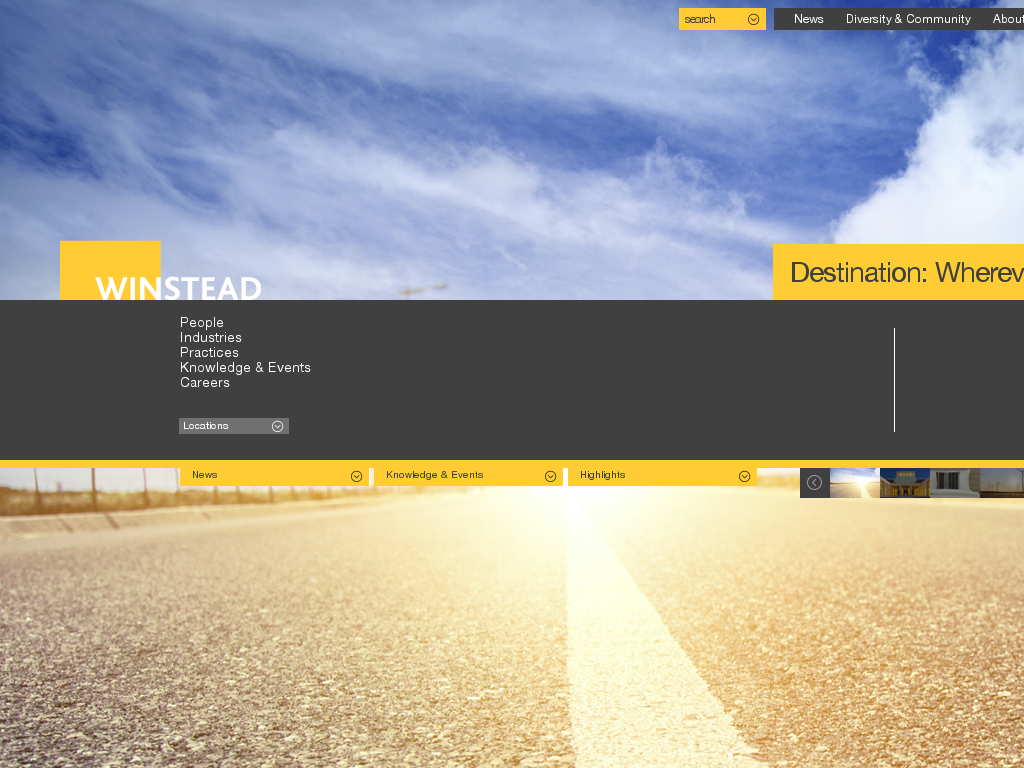1024x768 pixels.
Task: Click the chevron icon on Knowledge & Events panel
Action: point(551,477)
